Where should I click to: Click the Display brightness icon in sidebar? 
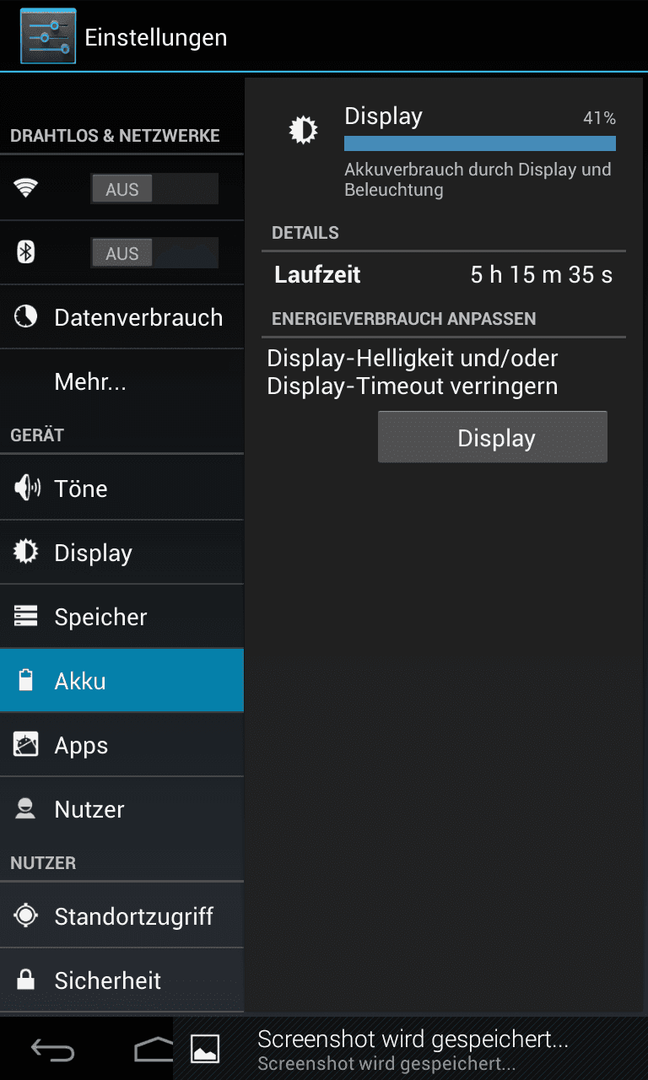tap(25, 552)
